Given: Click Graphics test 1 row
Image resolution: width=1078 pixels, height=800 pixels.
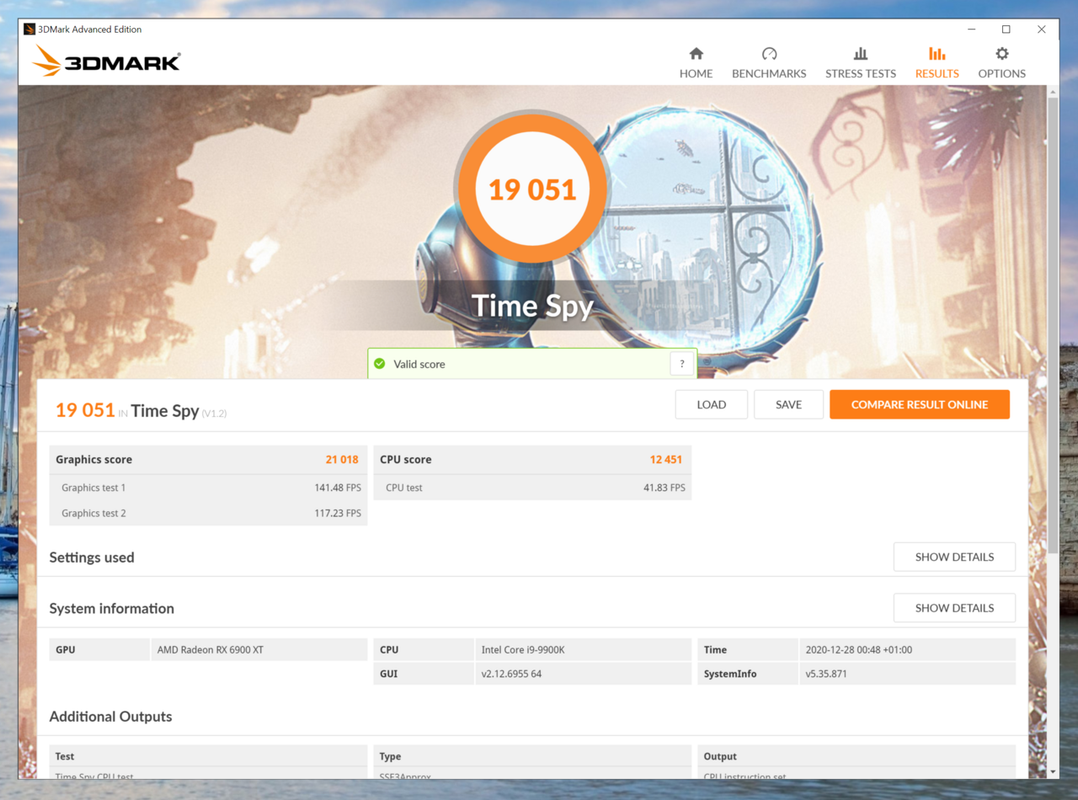Looking at the screenshot, I should point(208,487).
